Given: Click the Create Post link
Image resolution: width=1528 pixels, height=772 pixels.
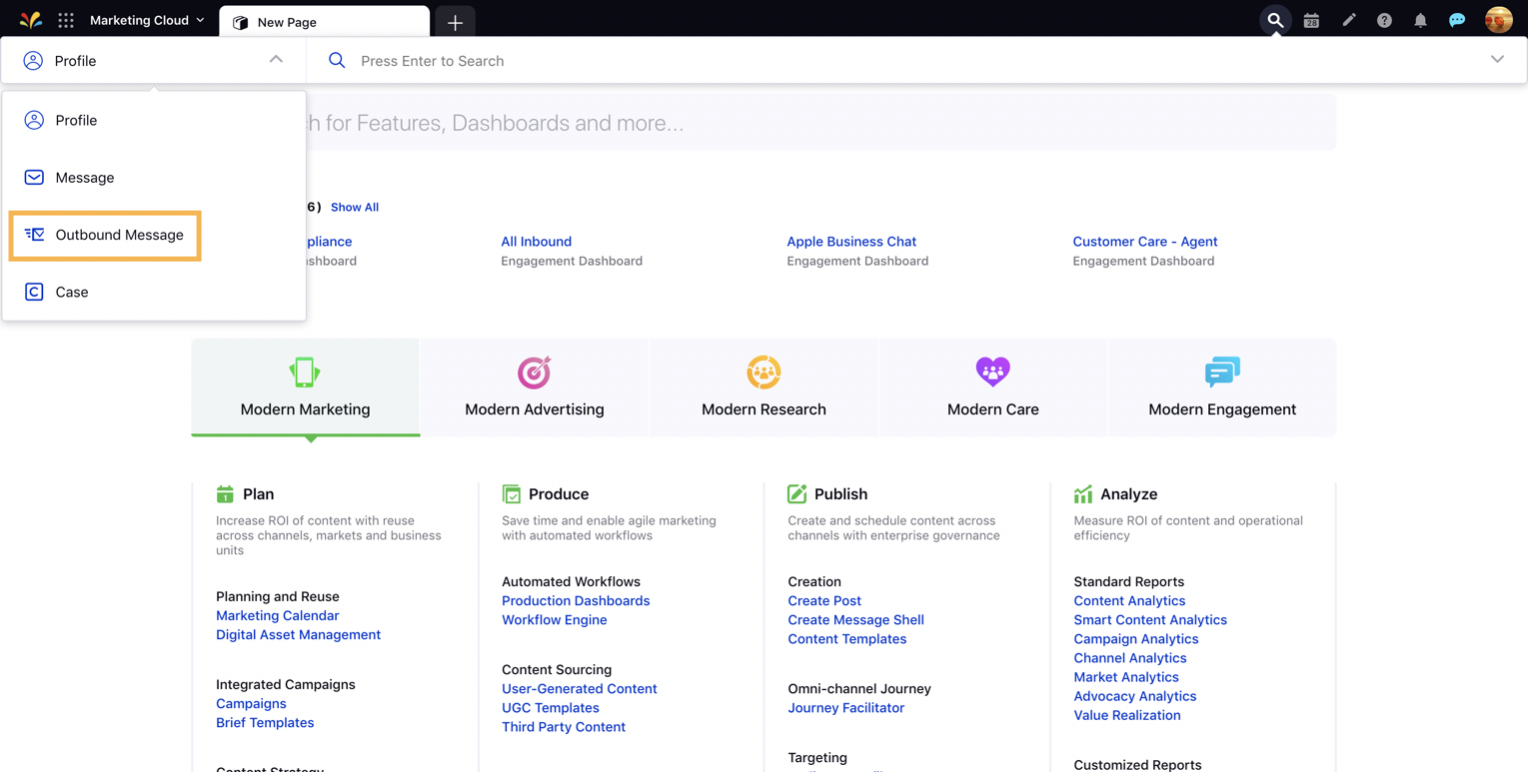Looking at the screenshot, I should click(x=824, y=601).
